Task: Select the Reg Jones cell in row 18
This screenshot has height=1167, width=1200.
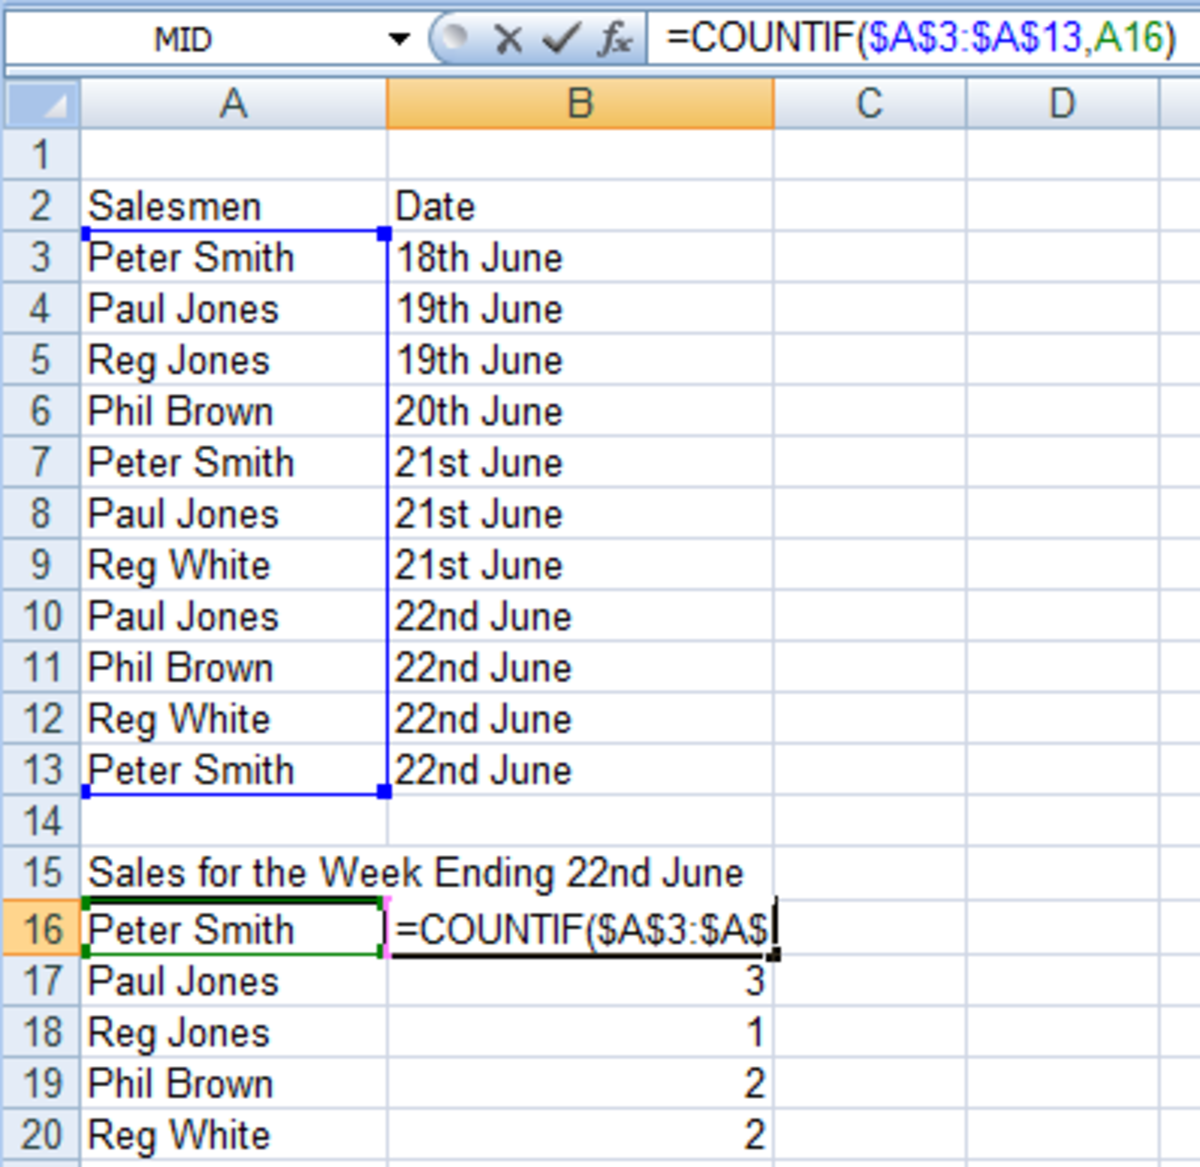Action: 233,1032
